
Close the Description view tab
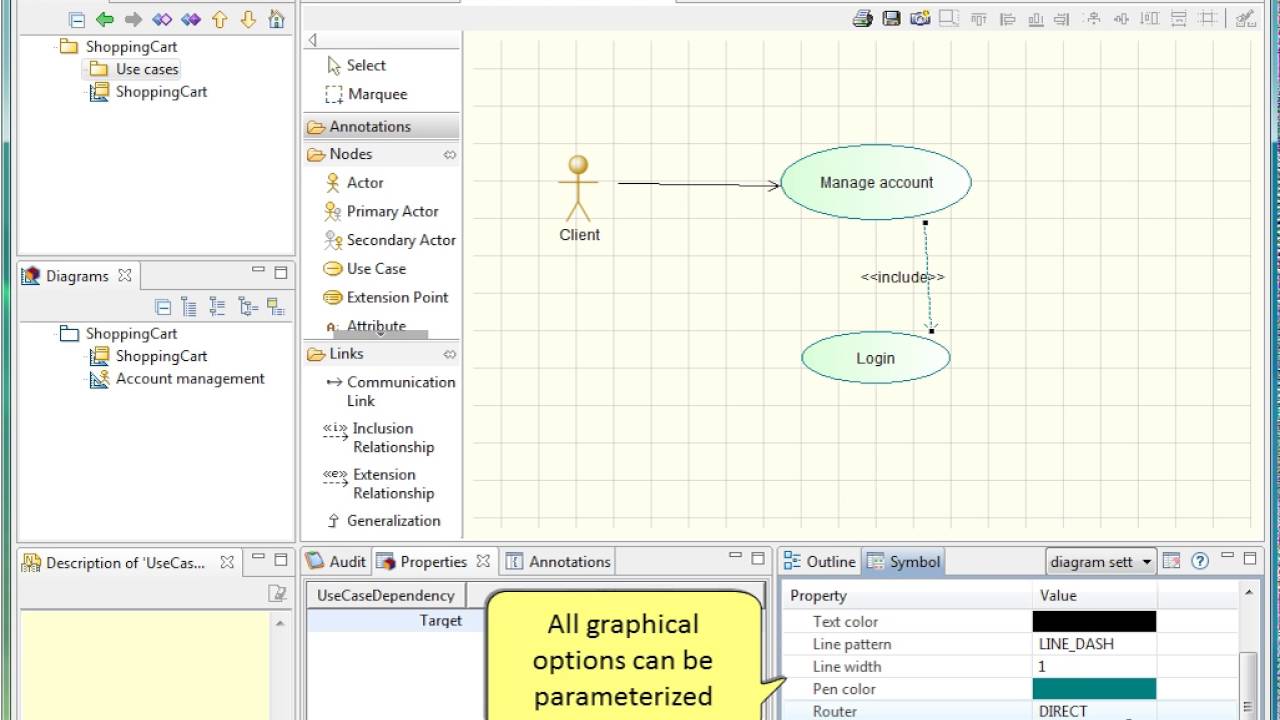coord(227,562)
